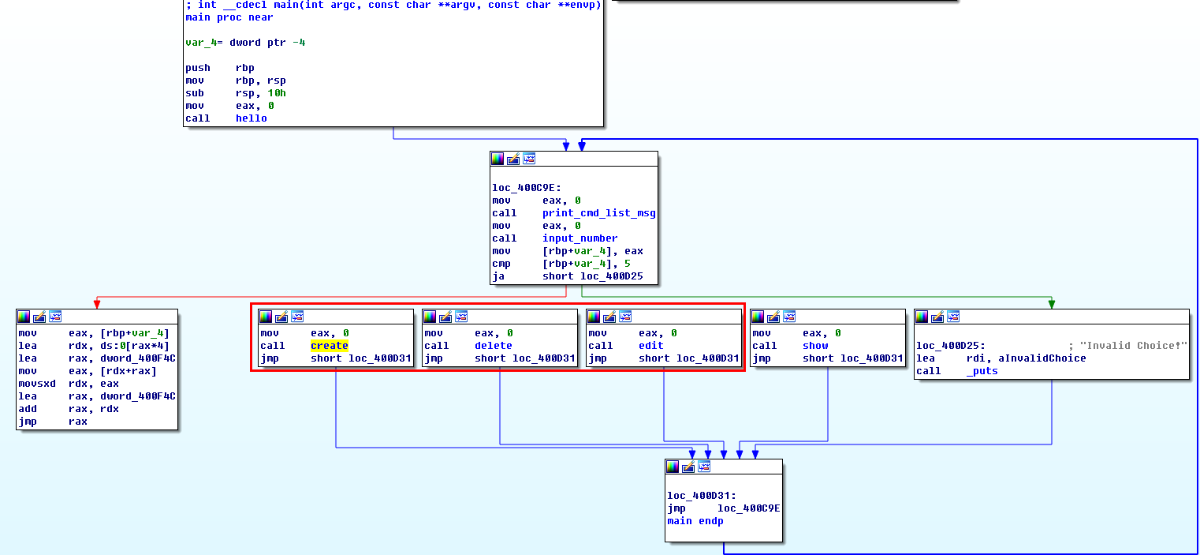The height and width of the screenshot is (555, 1200).
Task: Click 'main endp' line
Action: tap(694, 521)
